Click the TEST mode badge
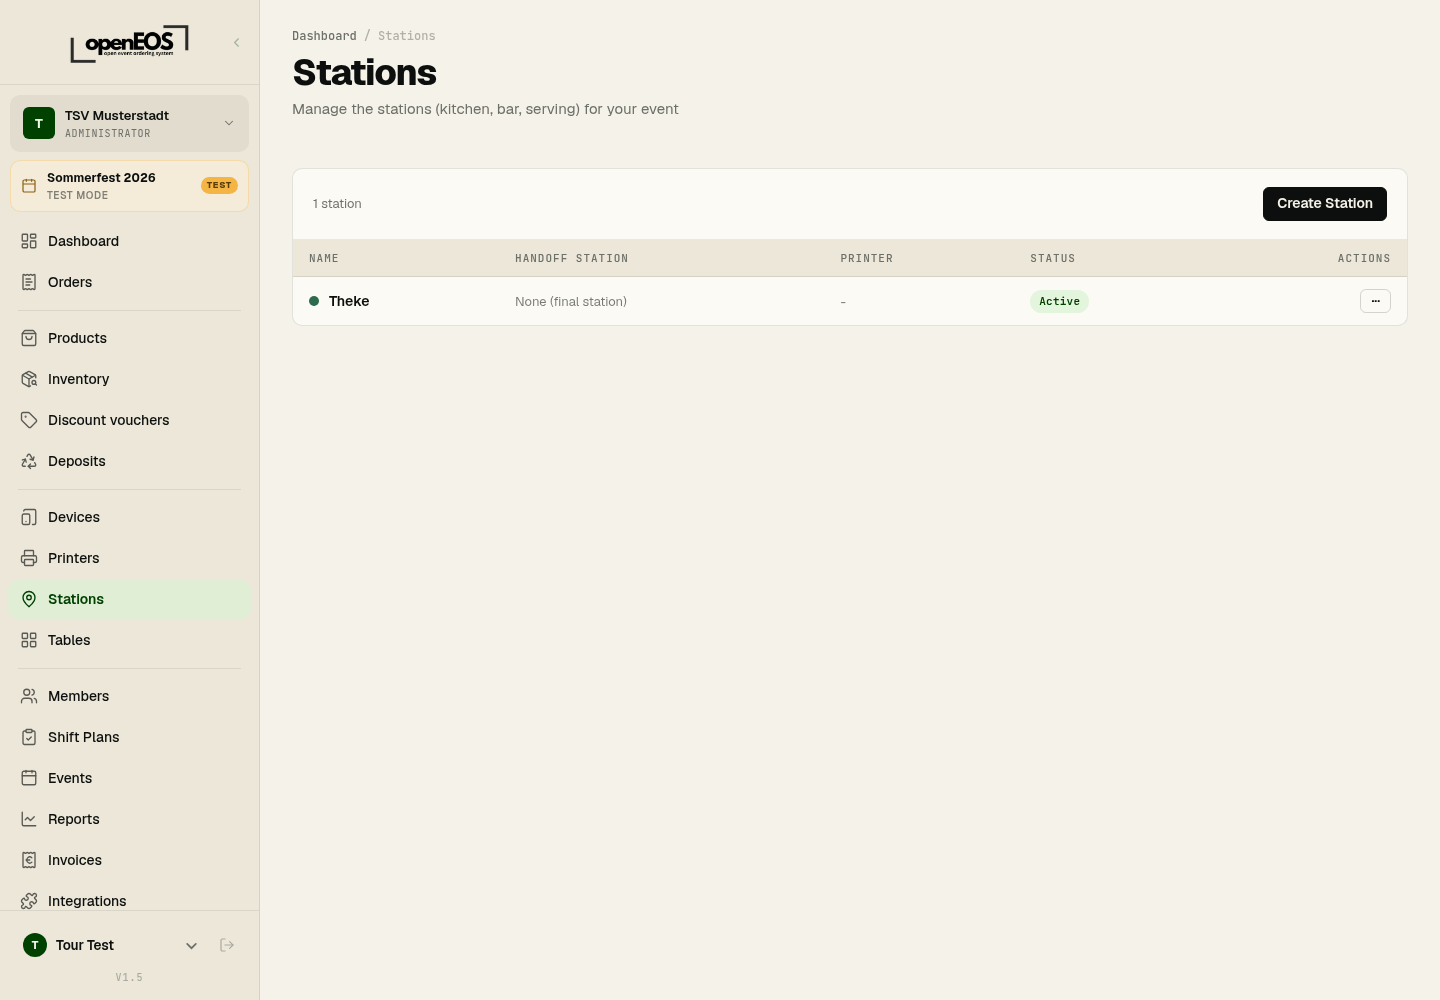1440x1000 pixels. point(219,185)
